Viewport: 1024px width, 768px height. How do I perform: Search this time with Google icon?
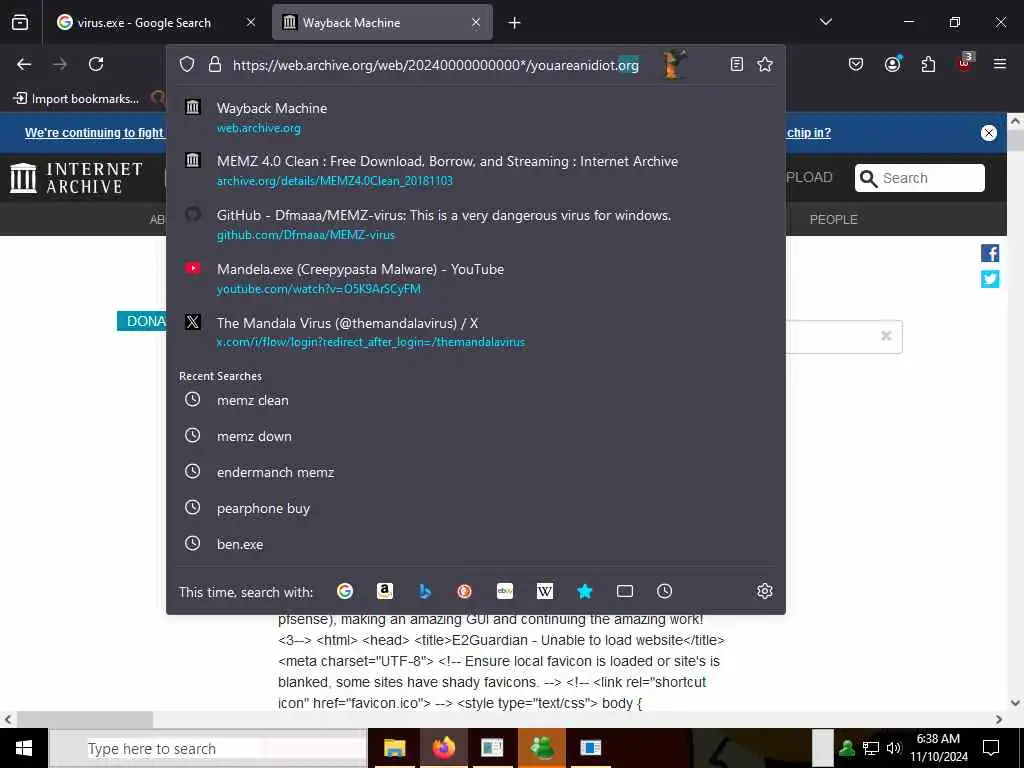point(345,591)
